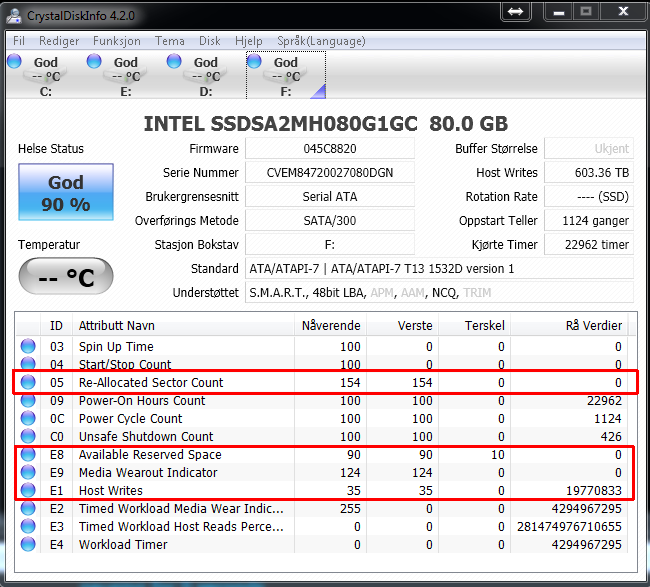650x587 pixels.
Task: Click the Nåverende column header
Action: click(330, 325)
